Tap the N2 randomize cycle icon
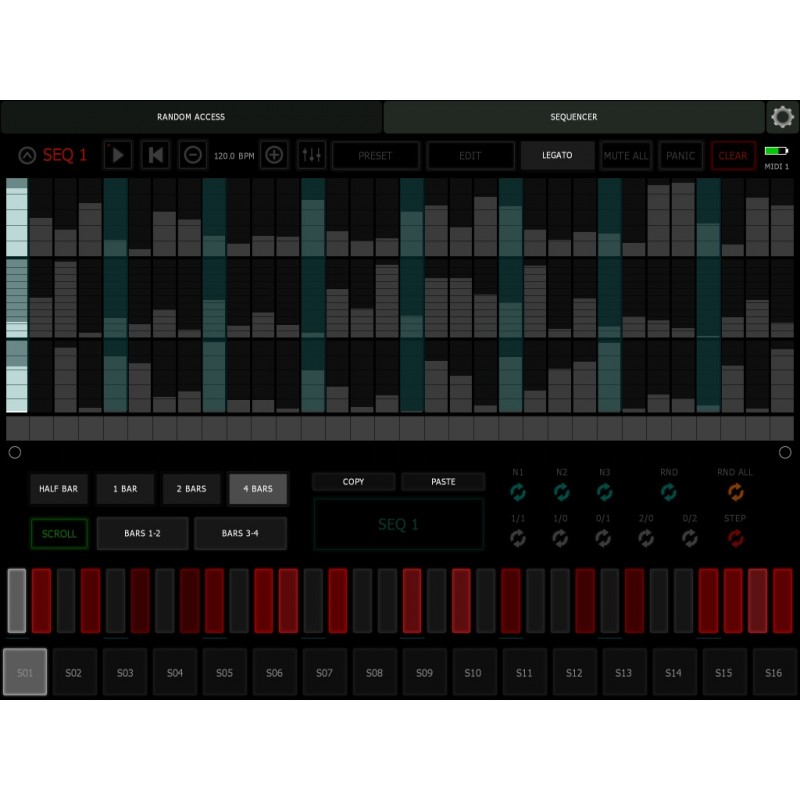This screenshot has height=800, width=800. pos(562,492)
